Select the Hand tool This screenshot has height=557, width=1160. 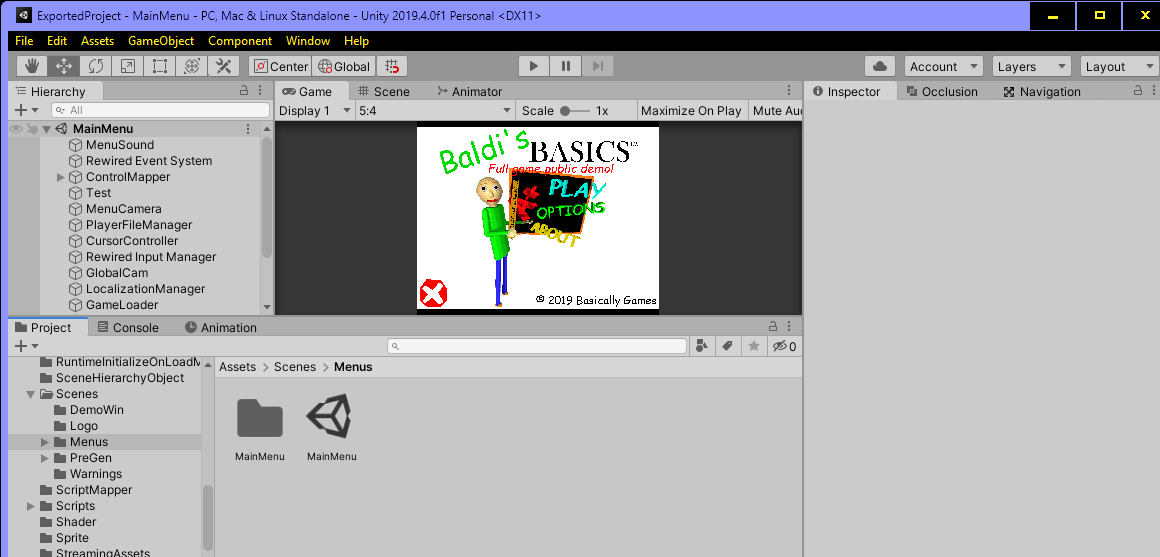coord(32,66)
